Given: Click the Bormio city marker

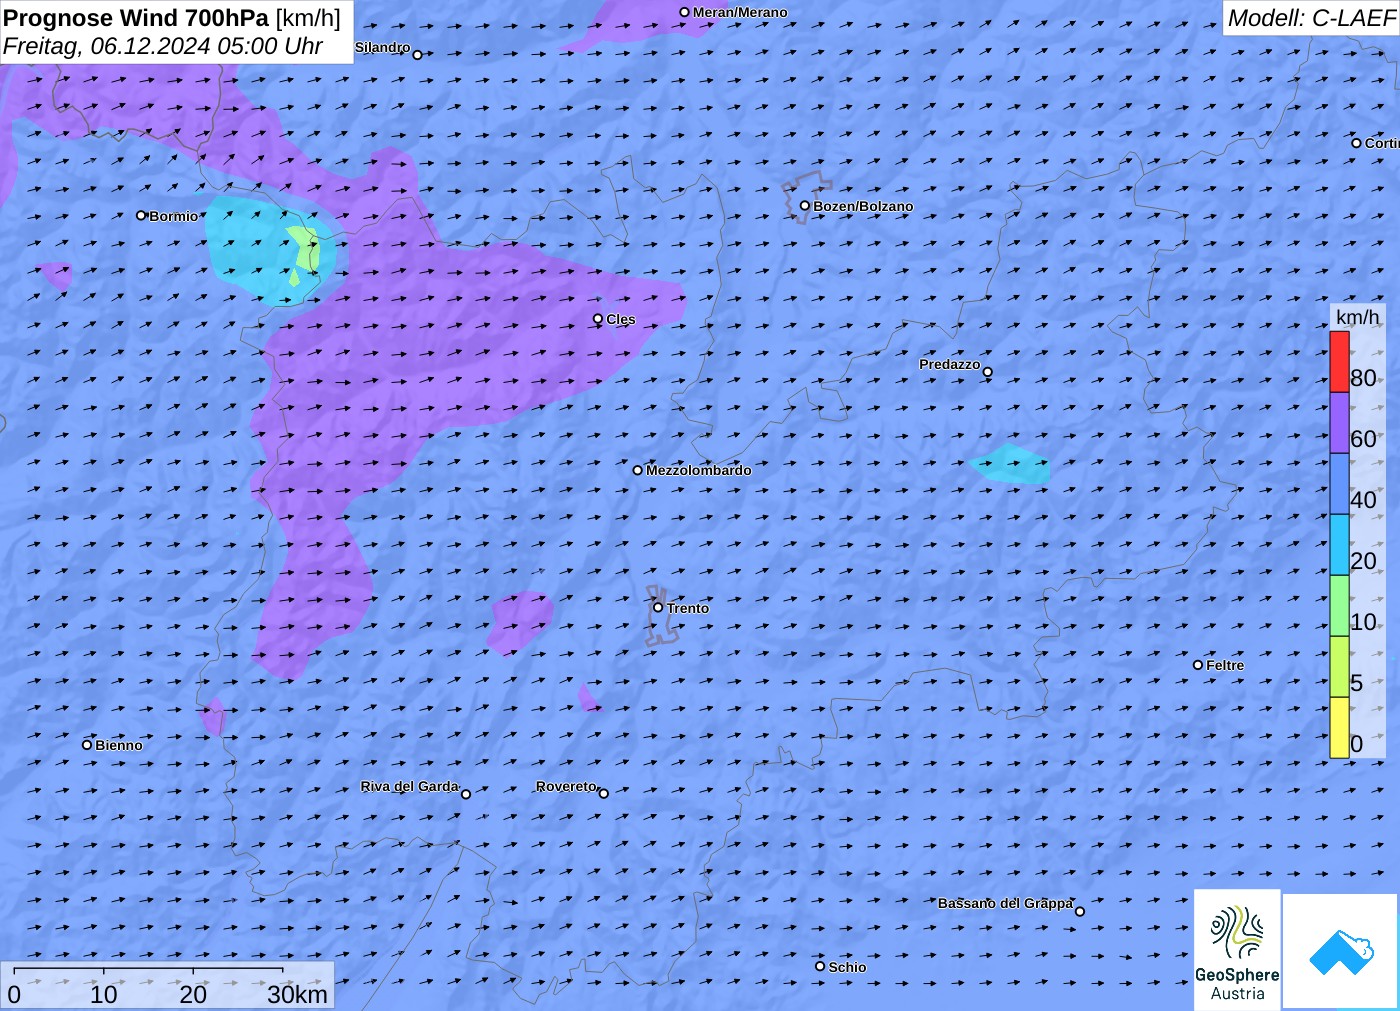Looking at the screenshot, I should [141, 215].
